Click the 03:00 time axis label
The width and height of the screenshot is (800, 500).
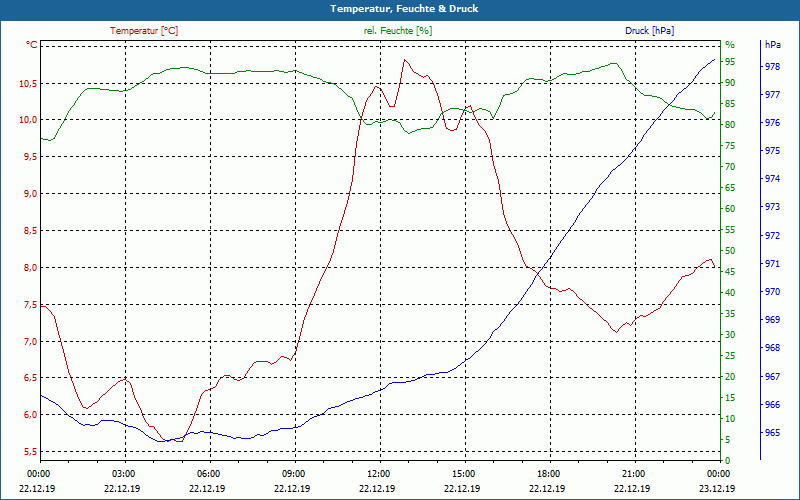click(122, 473)
